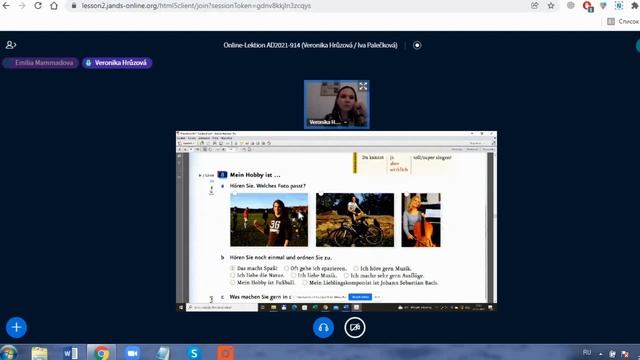Toggle the participants list icon

11,45
